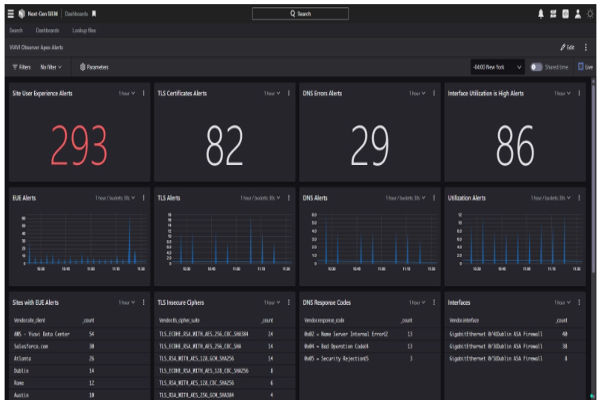Click the Edit dashboard button
Screen dimensions: 600x400
pyautogui.click(x=568, y=47)
